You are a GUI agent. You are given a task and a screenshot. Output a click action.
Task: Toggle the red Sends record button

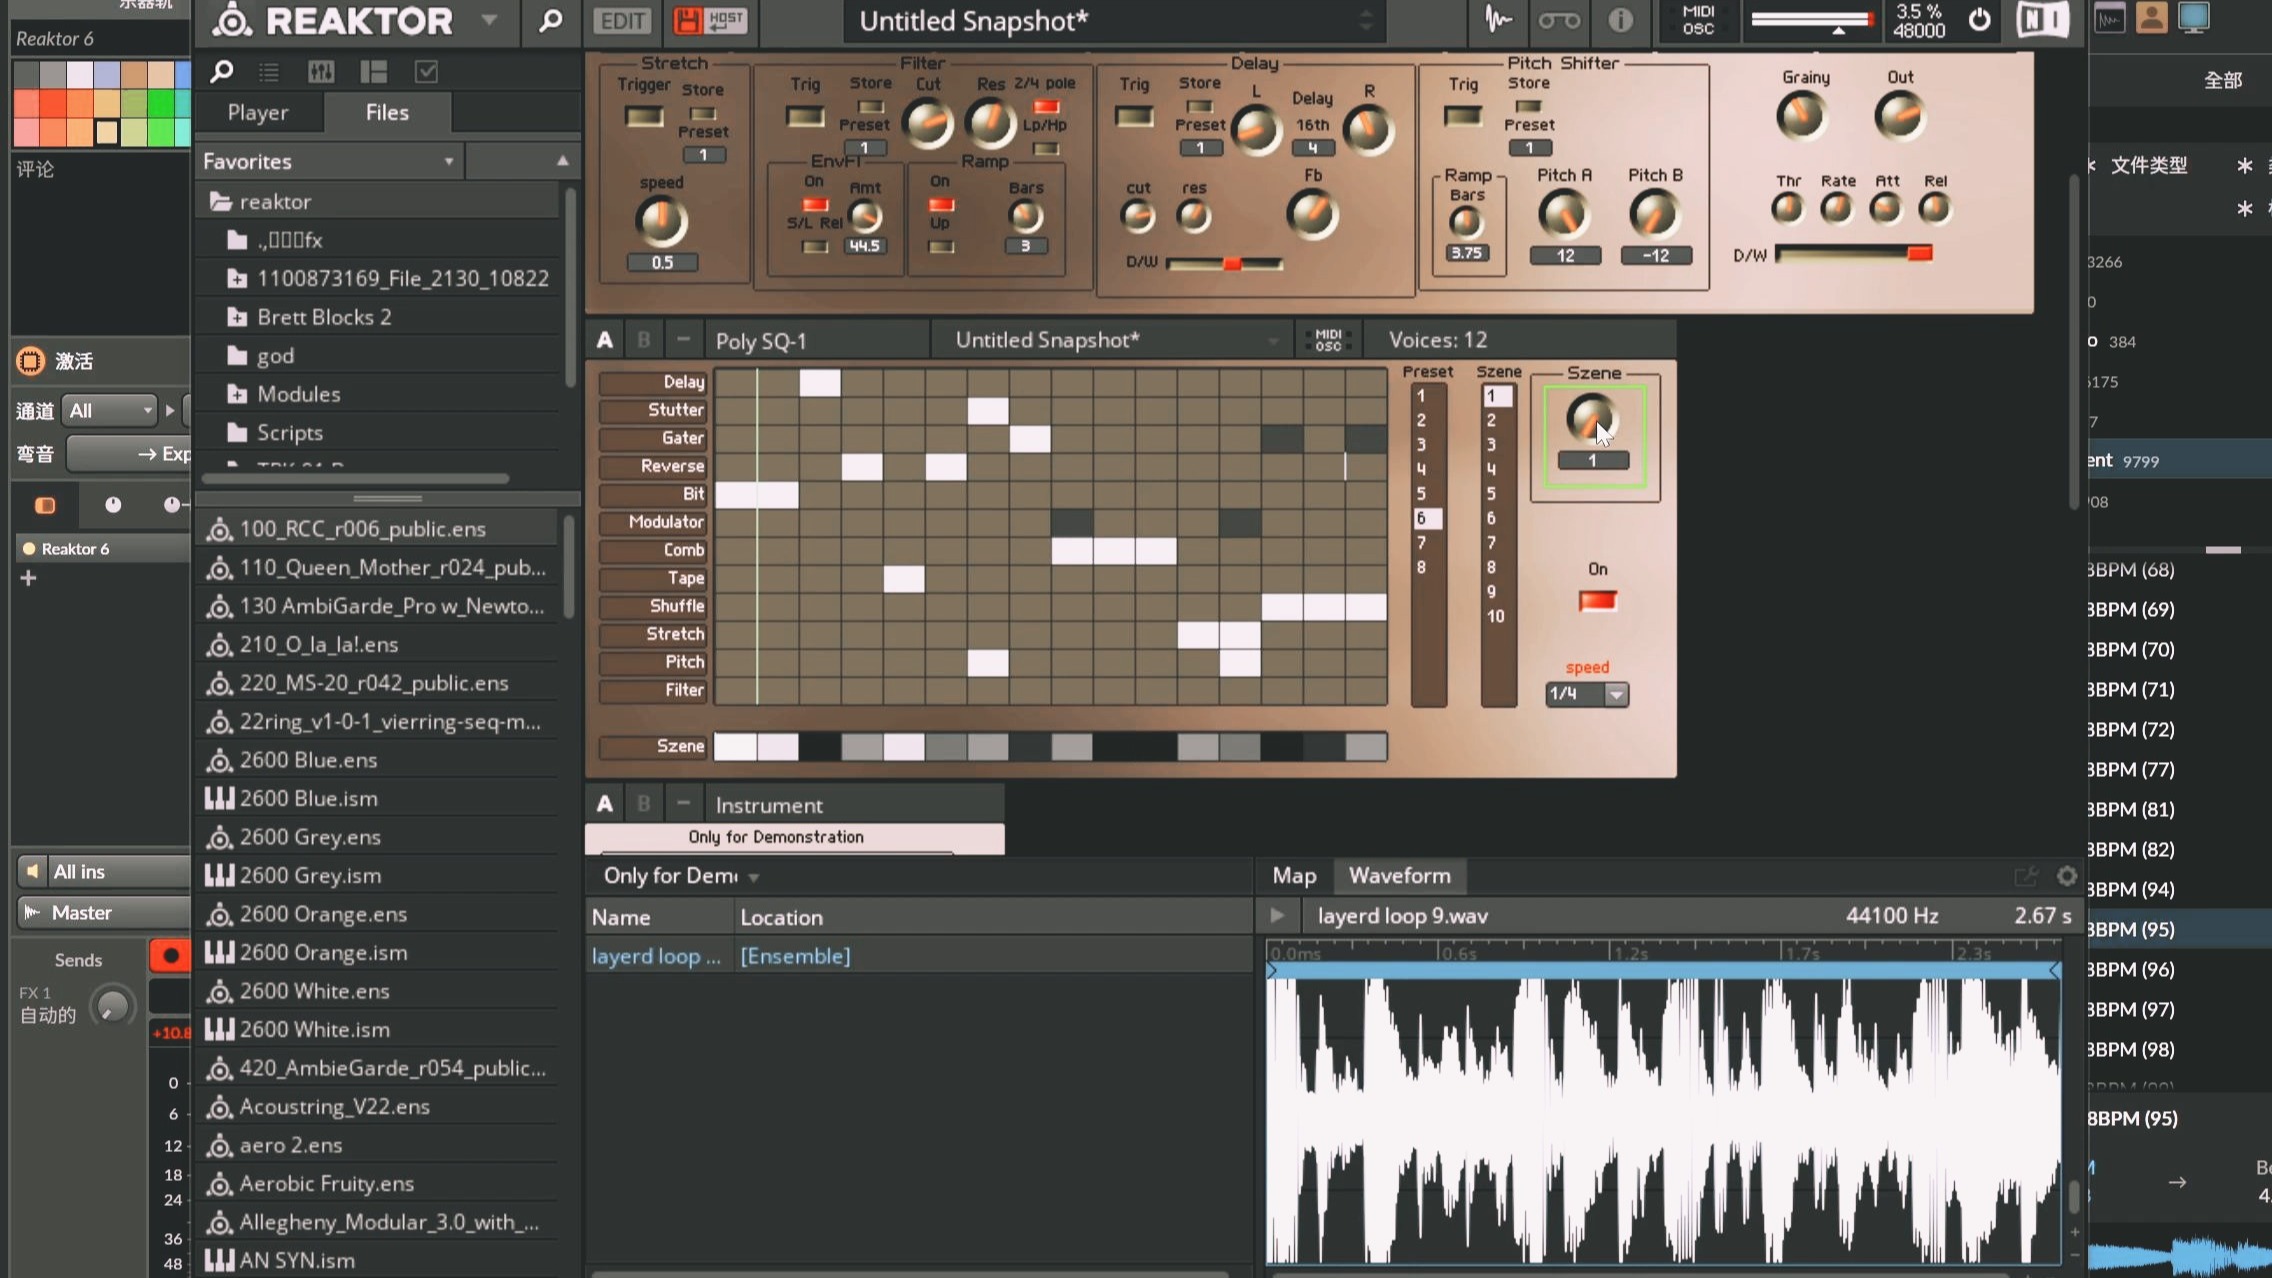(170, 957)
